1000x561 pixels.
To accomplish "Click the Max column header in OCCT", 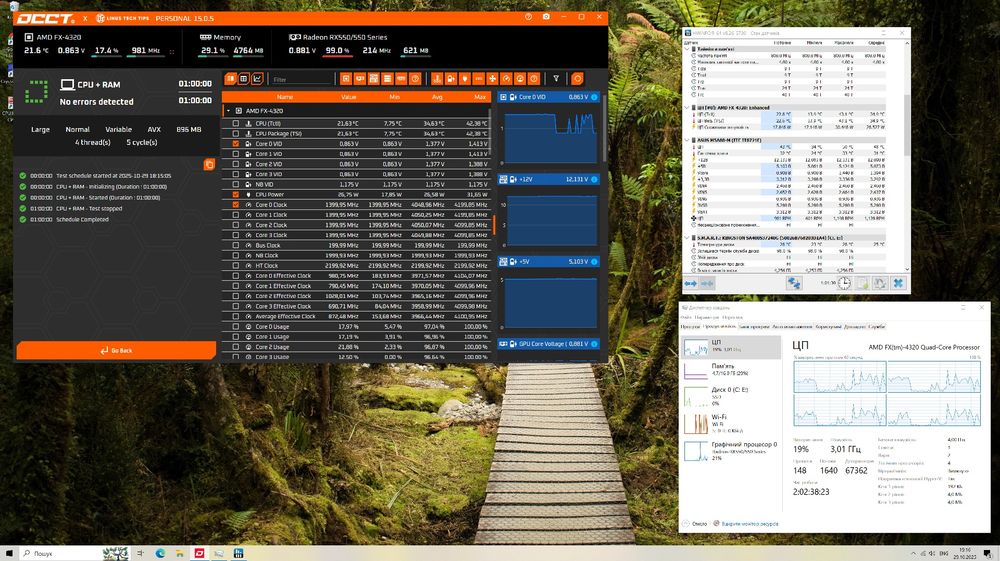I will click(480, 97).
